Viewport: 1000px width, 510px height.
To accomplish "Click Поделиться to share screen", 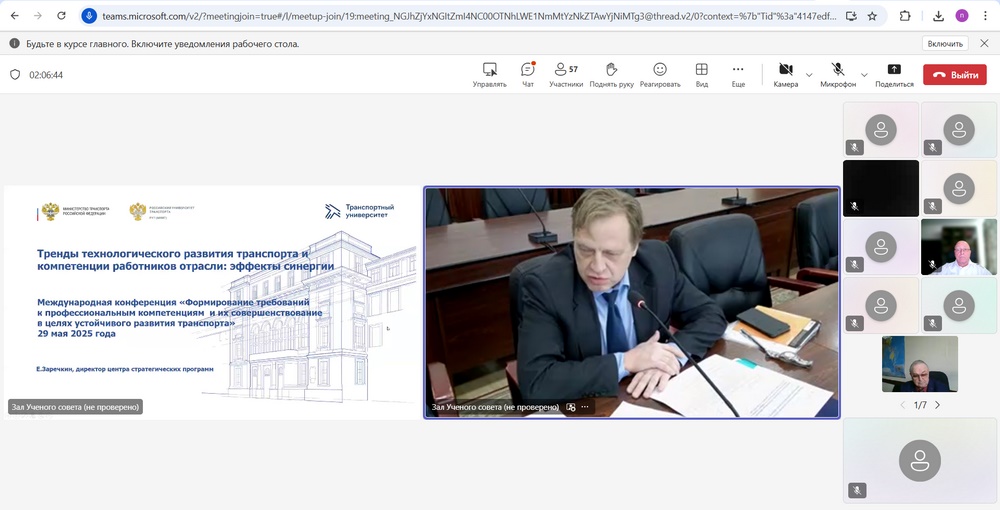I will 894,75.
